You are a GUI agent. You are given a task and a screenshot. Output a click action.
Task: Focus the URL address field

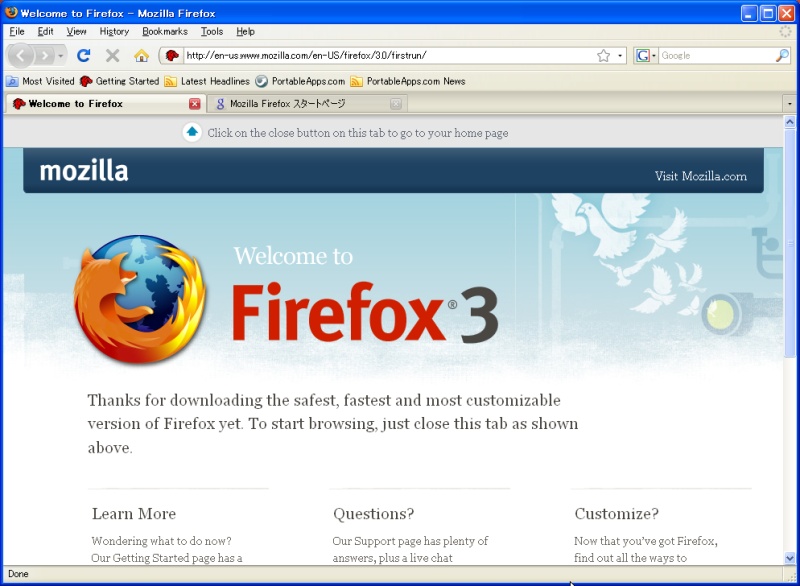[x=389, y=55]
